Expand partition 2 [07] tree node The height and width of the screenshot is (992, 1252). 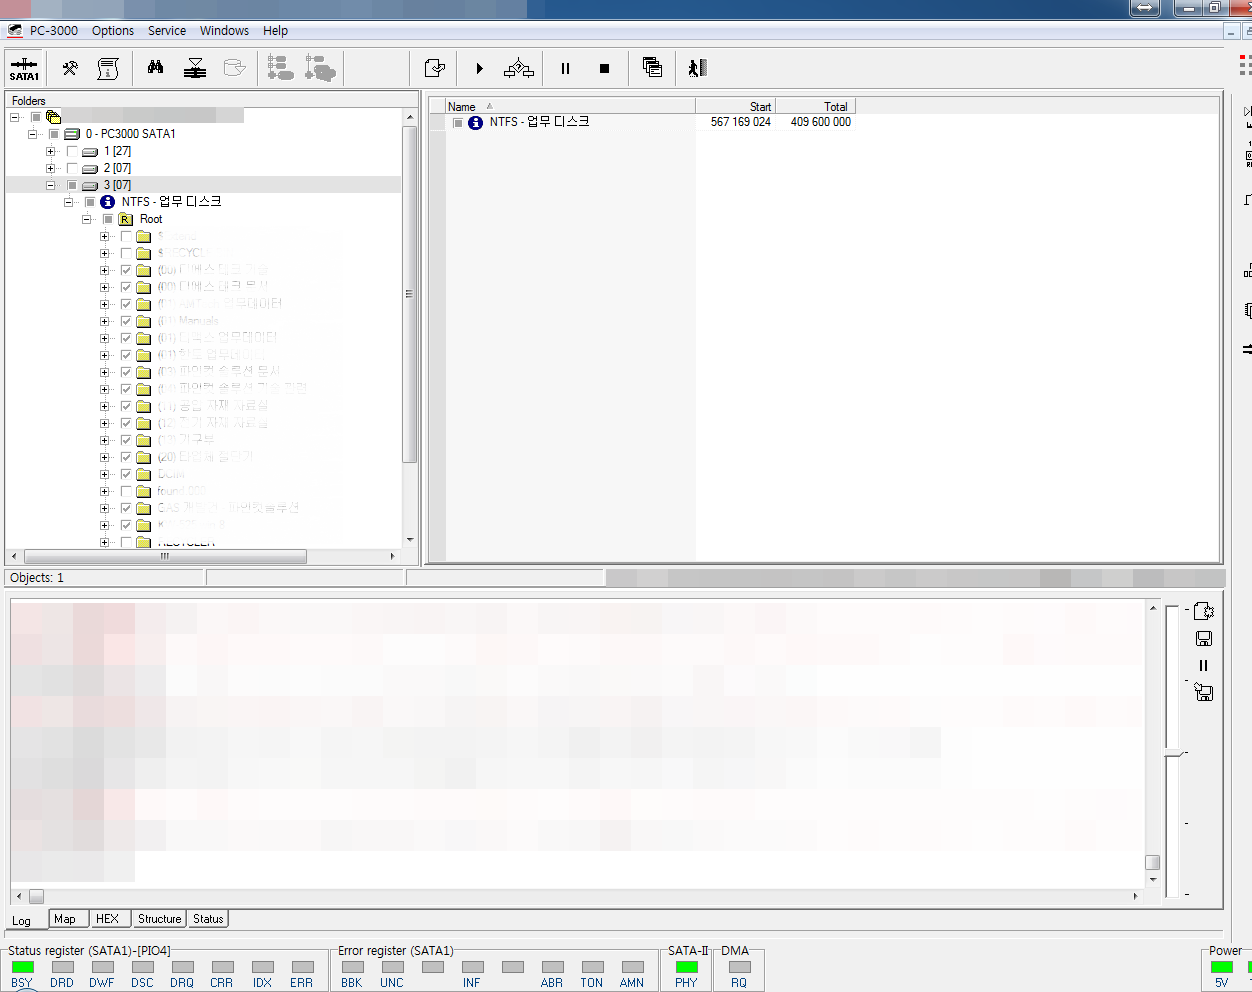pos(50,168)
